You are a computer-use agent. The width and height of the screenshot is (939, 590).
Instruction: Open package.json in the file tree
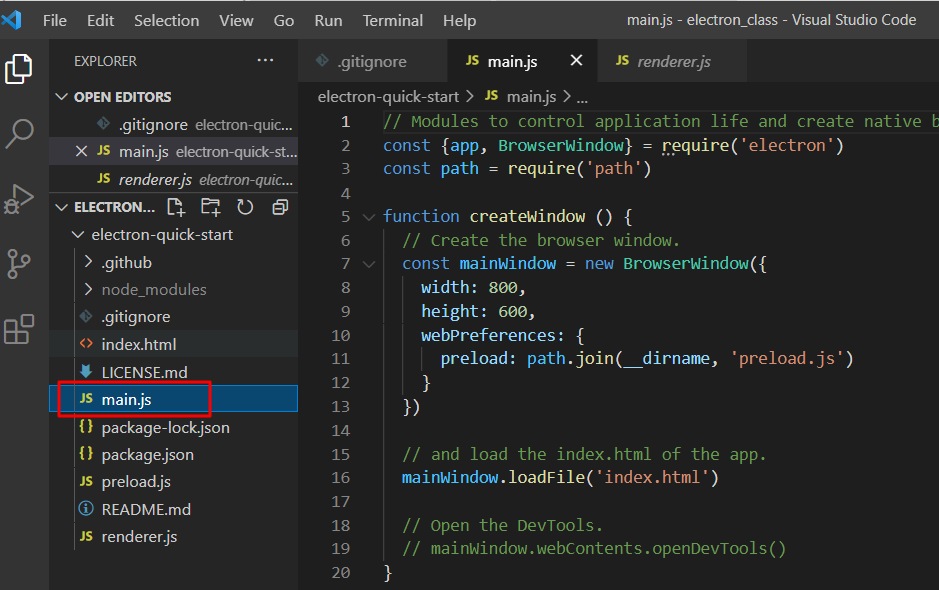(174, 455)
